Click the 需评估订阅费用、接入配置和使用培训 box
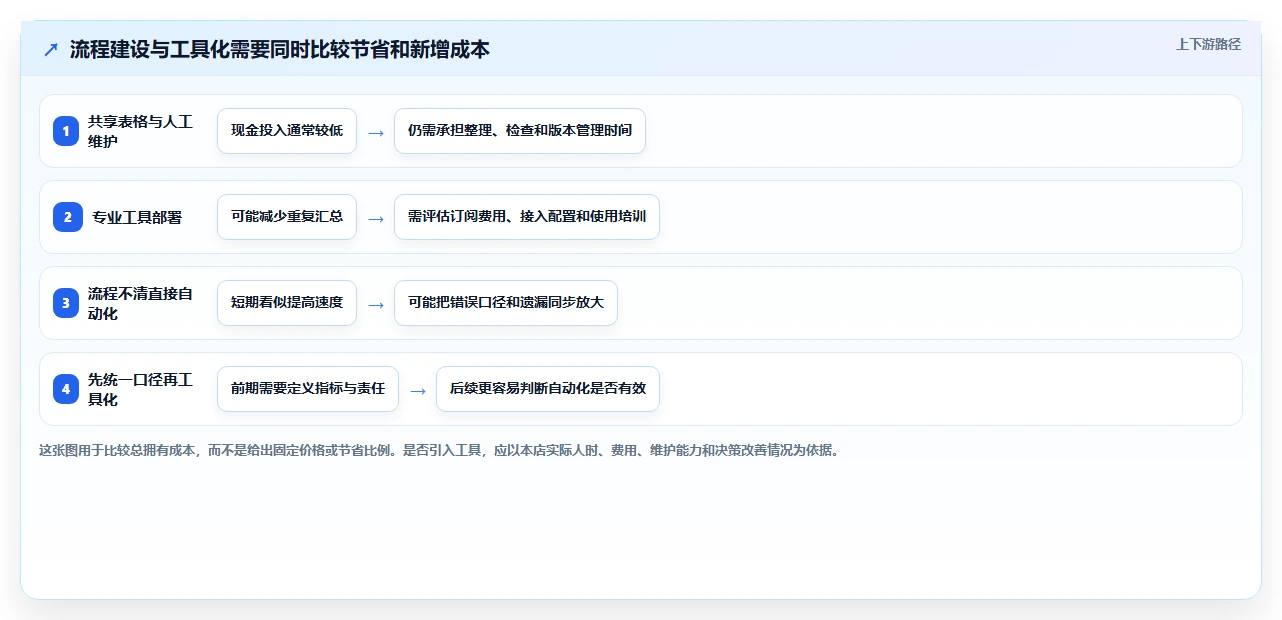The height and width of the screenshot is (620, 1282). point(527,217)
